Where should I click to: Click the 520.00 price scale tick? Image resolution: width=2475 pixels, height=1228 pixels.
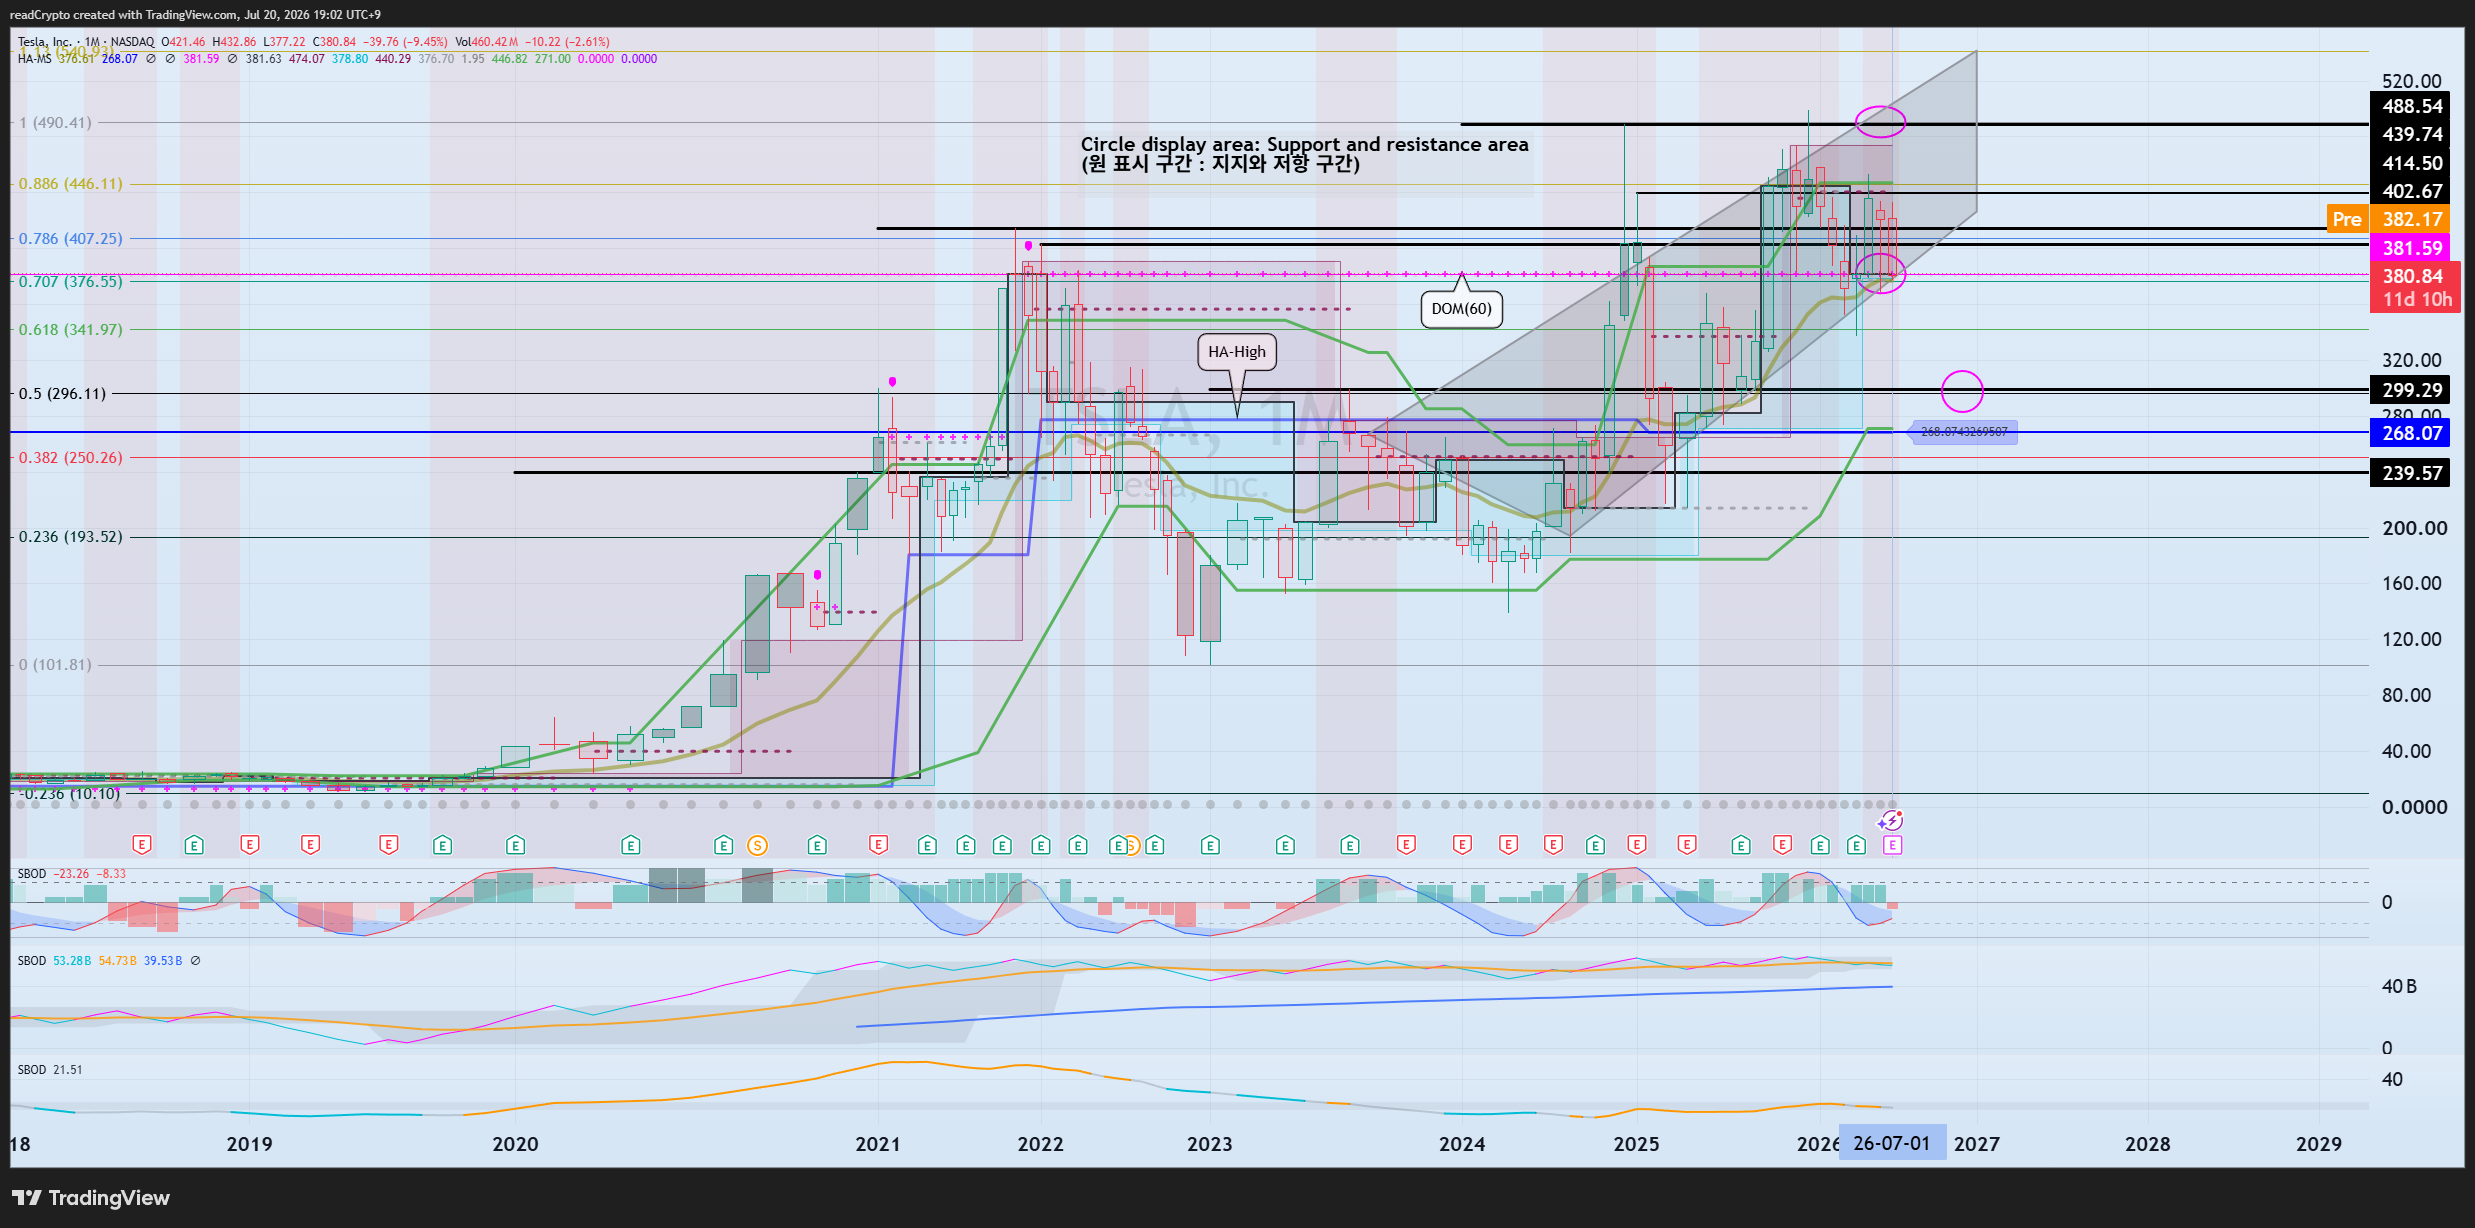click(x=2411, y=81)
